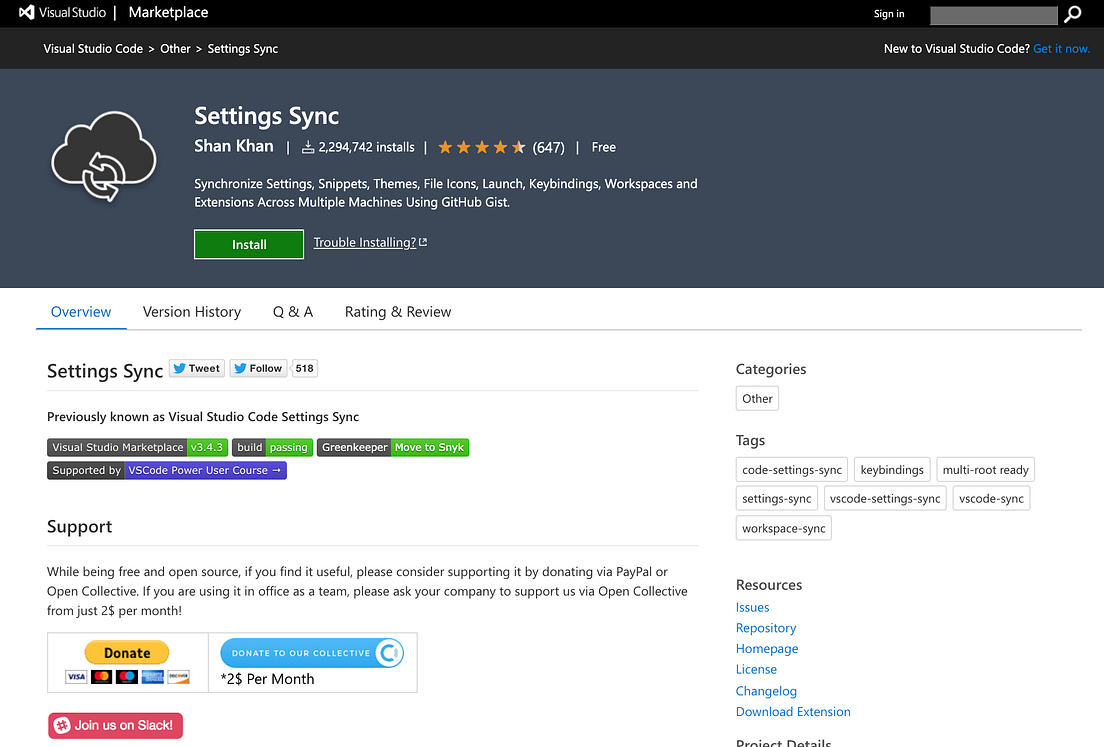Open the Repository resource link

pyautogui.click(x=766, y=628)
